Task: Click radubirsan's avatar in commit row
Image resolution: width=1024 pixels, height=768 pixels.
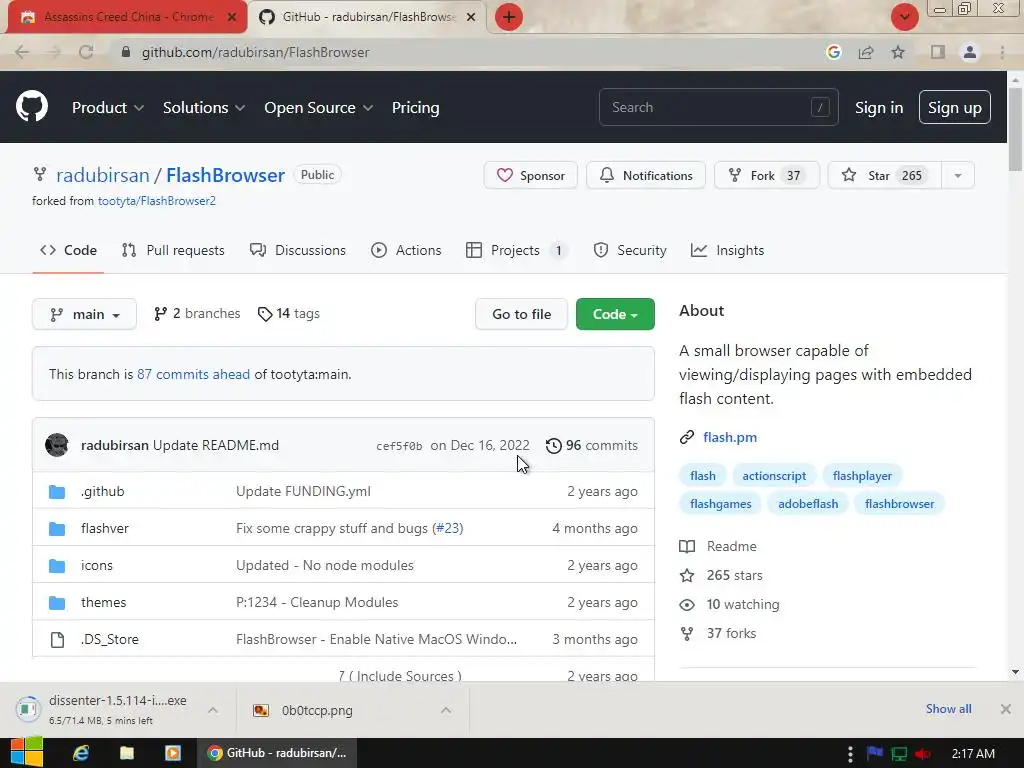Action: (x=57, y=445)
